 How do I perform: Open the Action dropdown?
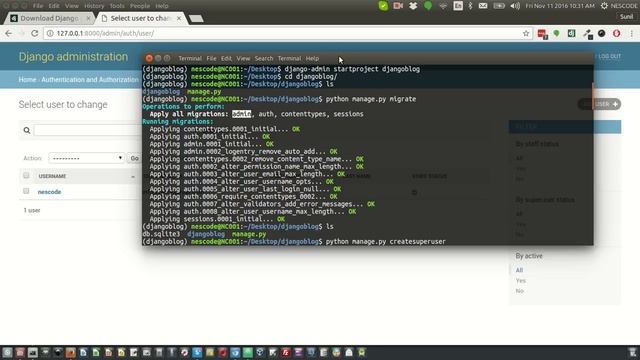[86, 158]
